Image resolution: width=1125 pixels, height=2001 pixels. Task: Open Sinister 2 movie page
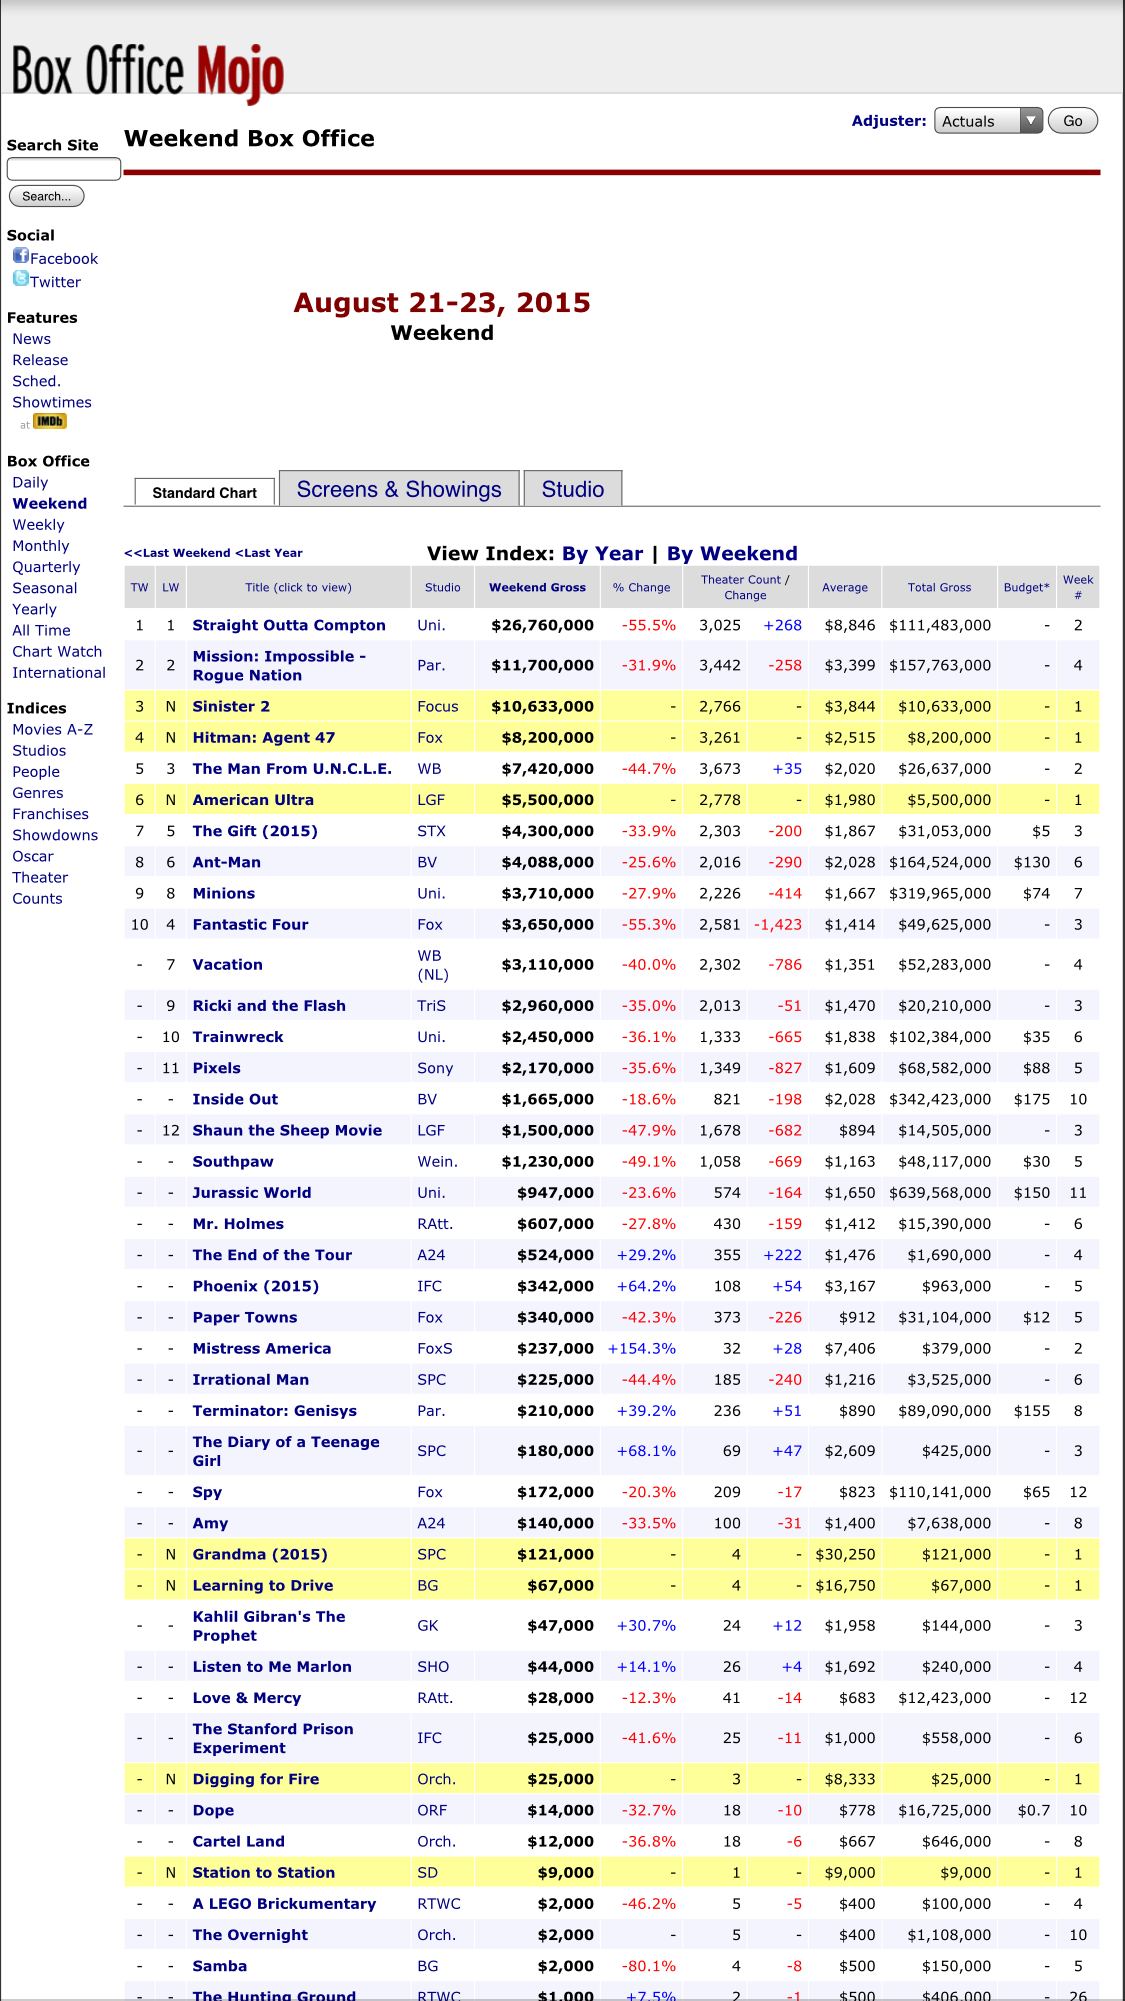[231, 706]
